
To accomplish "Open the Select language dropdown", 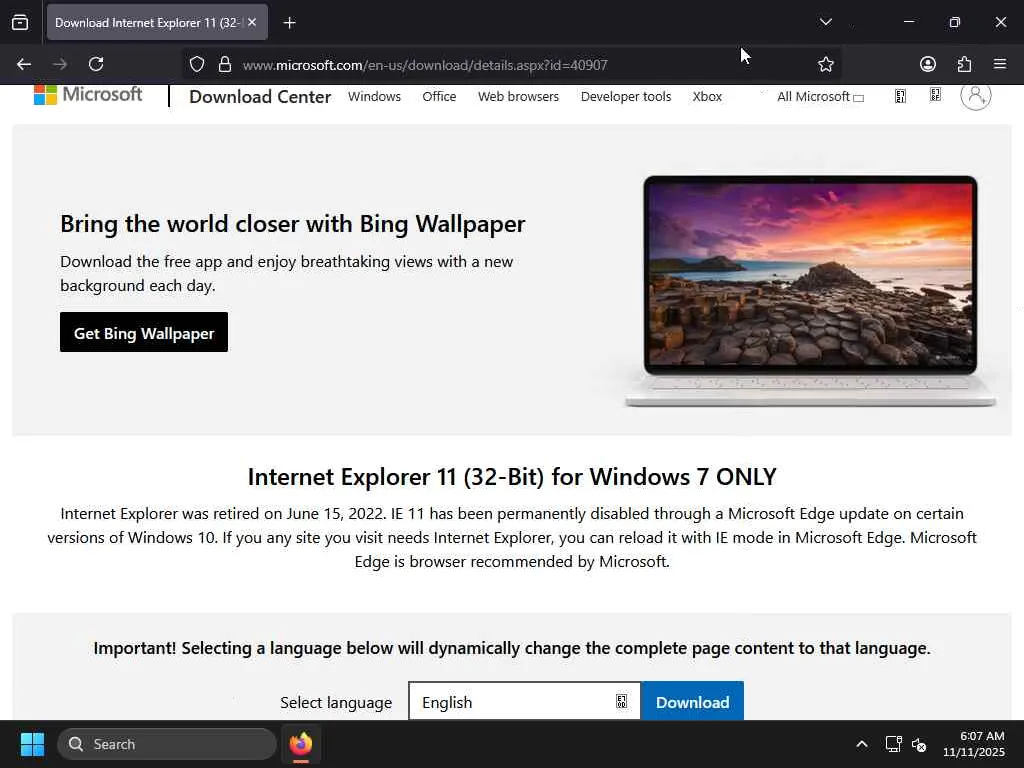I will (524, 701).
